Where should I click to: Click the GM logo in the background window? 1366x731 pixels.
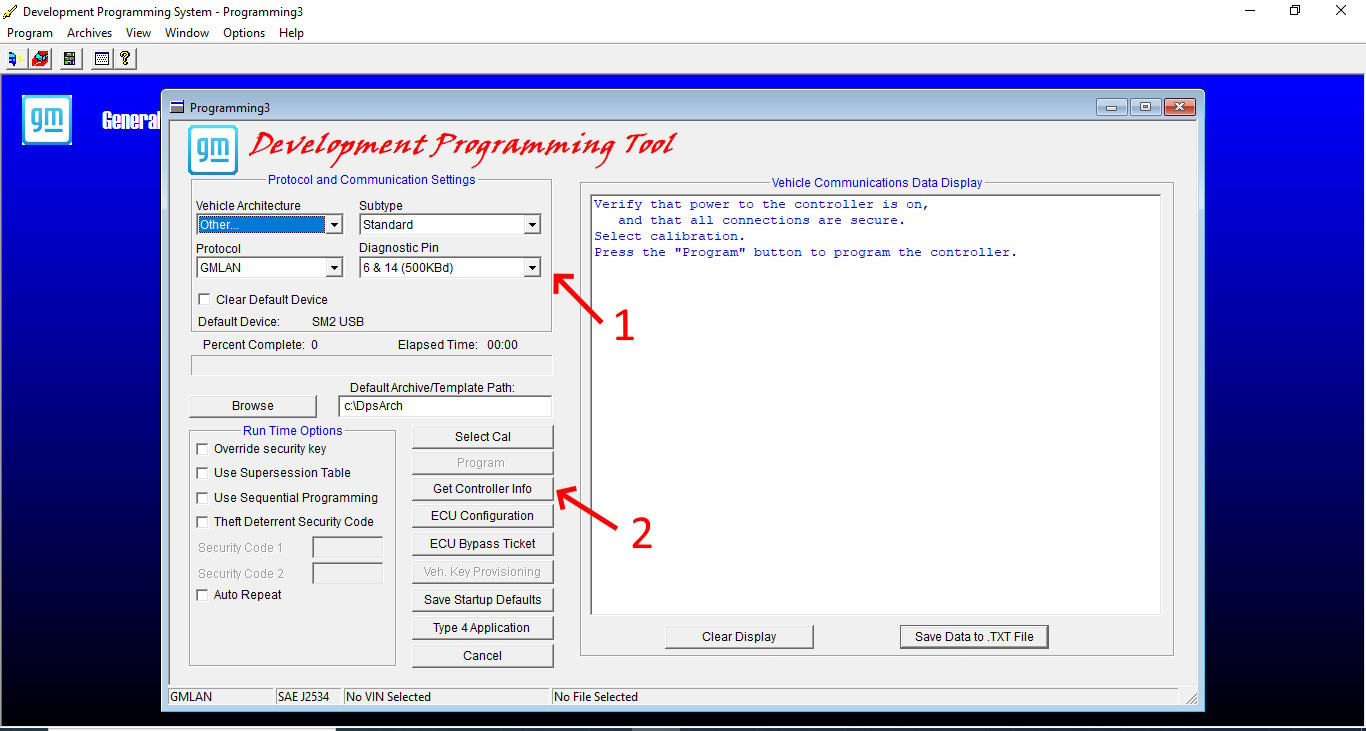tap(47, 120)
